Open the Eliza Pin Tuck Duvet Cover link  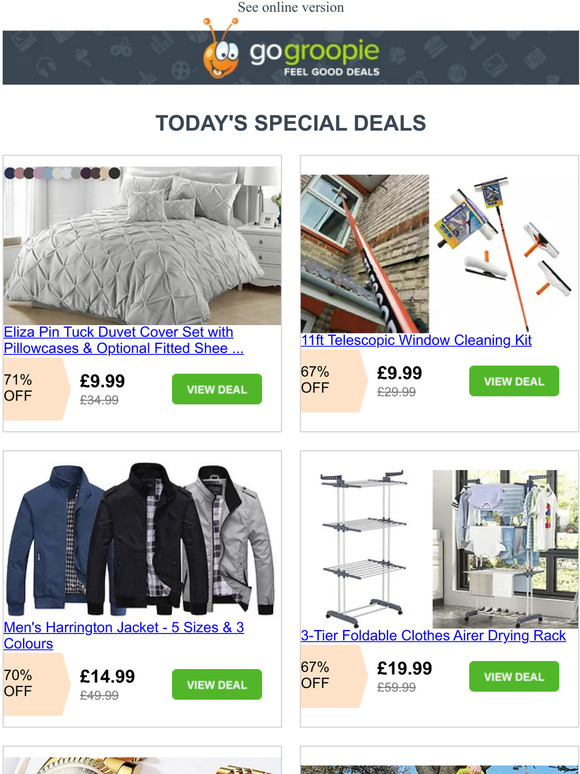click(x=123, y=340)
